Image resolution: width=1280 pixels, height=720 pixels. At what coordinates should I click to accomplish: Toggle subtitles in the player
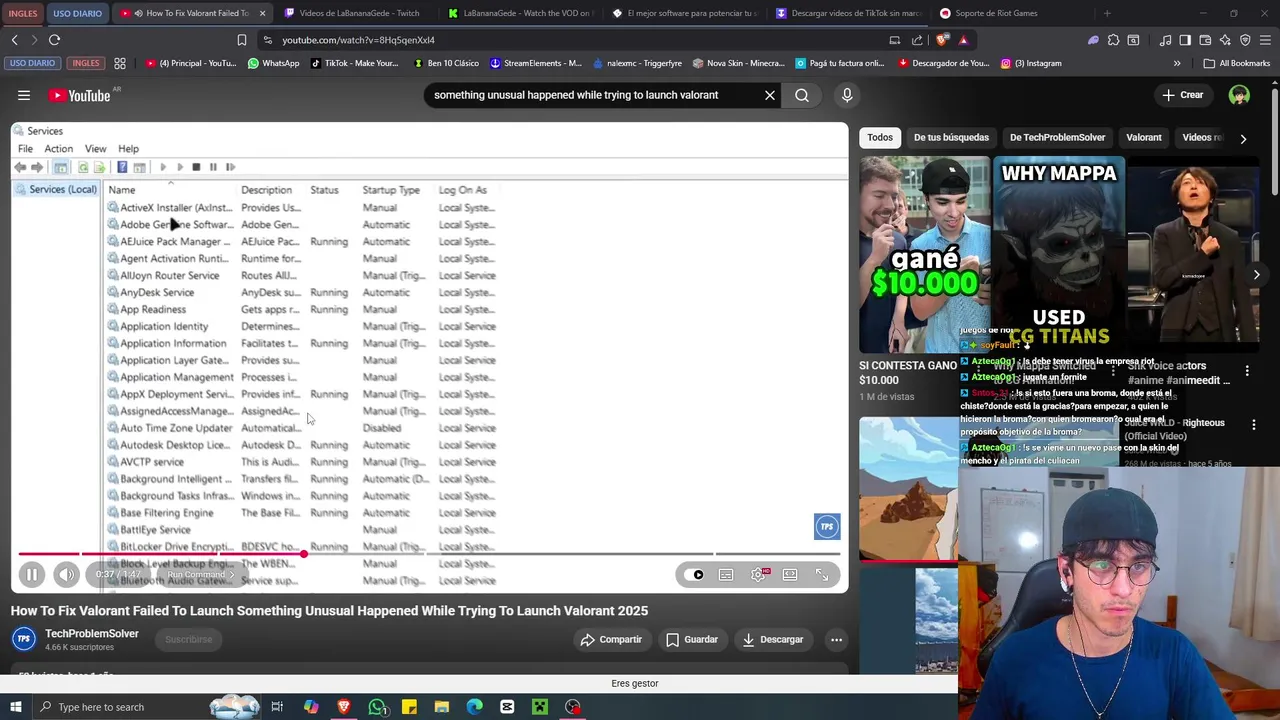(726, 575)
